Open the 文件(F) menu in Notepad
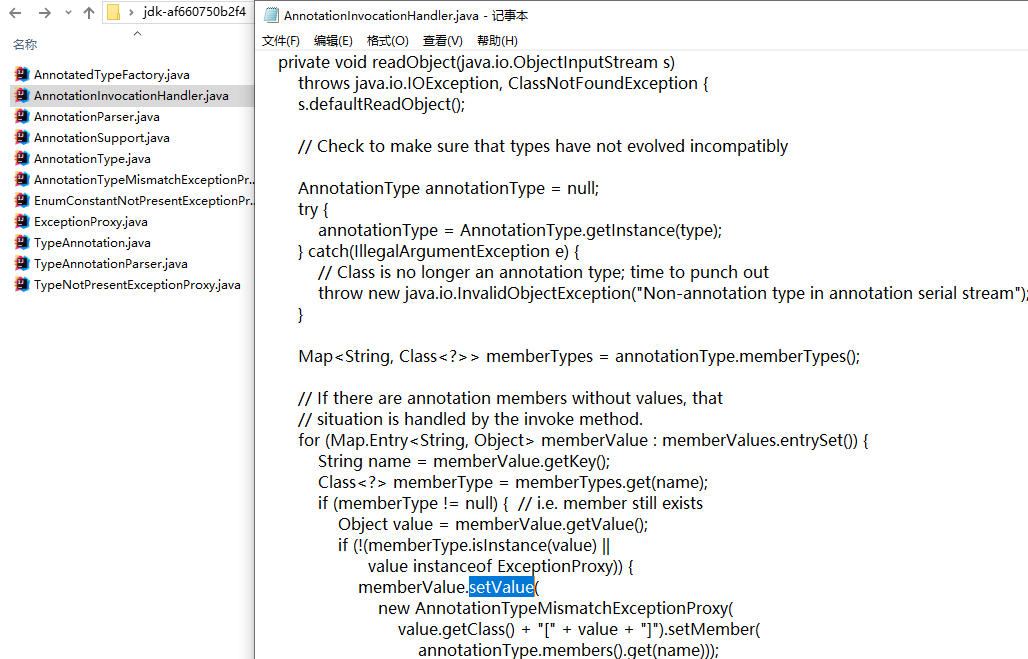Viewport: 1028px width, 659px height. 281,41
